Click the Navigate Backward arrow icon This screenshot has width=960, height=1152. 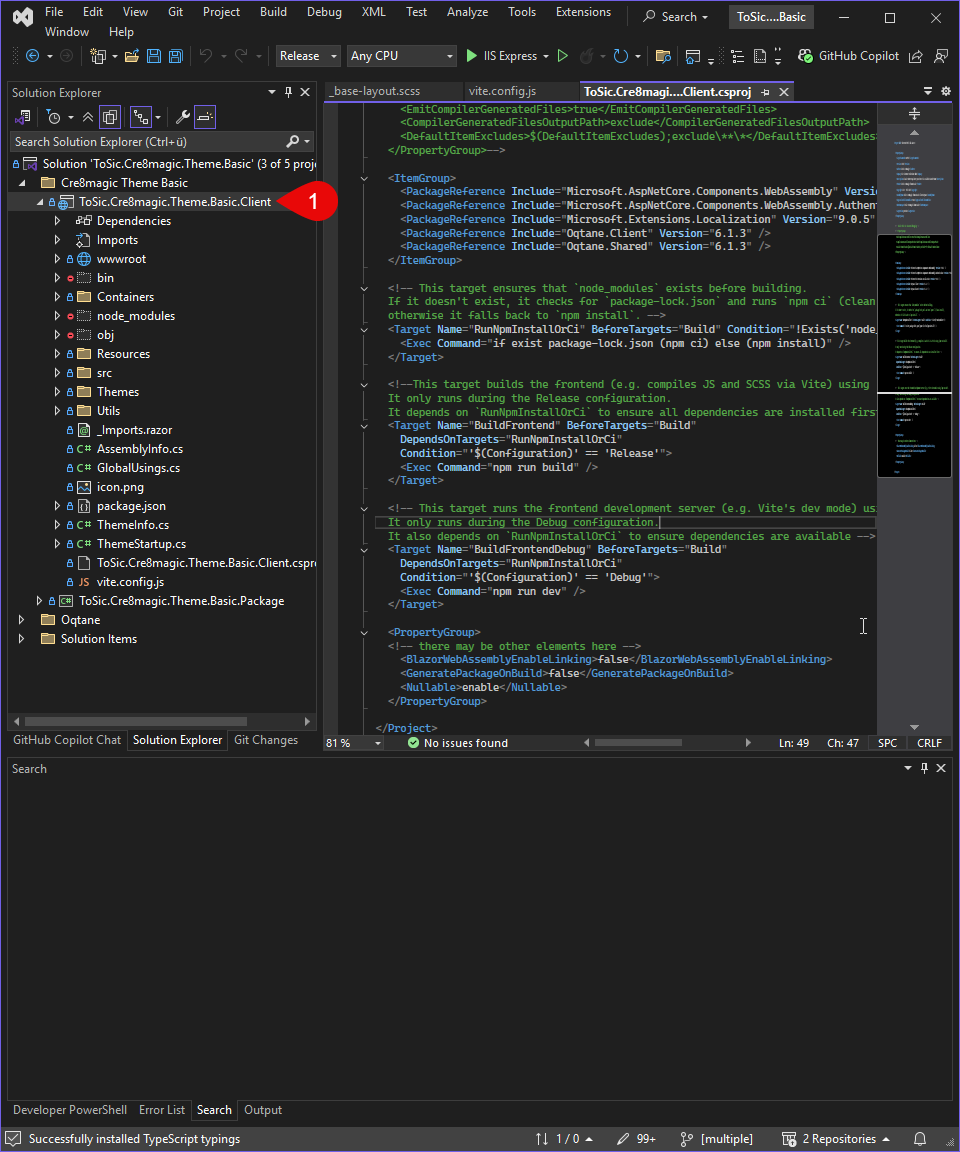[x=32, y=56]
